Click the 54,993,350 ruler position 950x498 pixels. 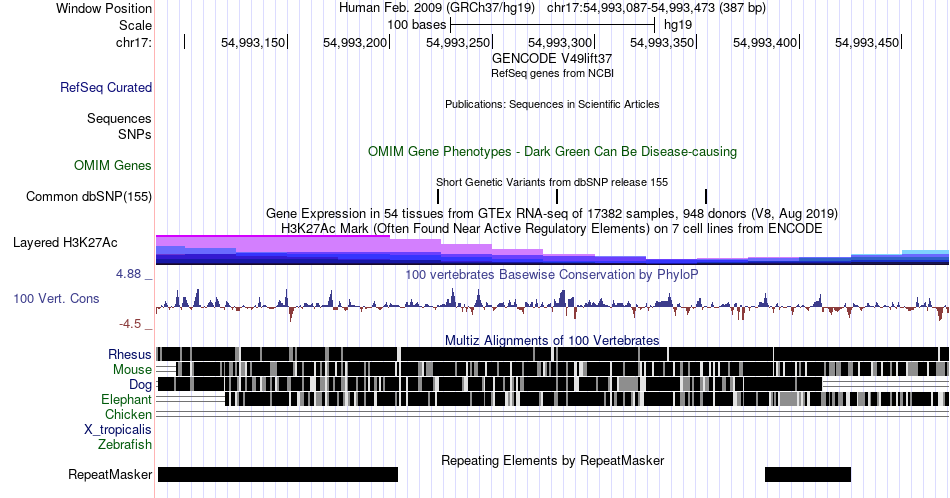(662, 42)
